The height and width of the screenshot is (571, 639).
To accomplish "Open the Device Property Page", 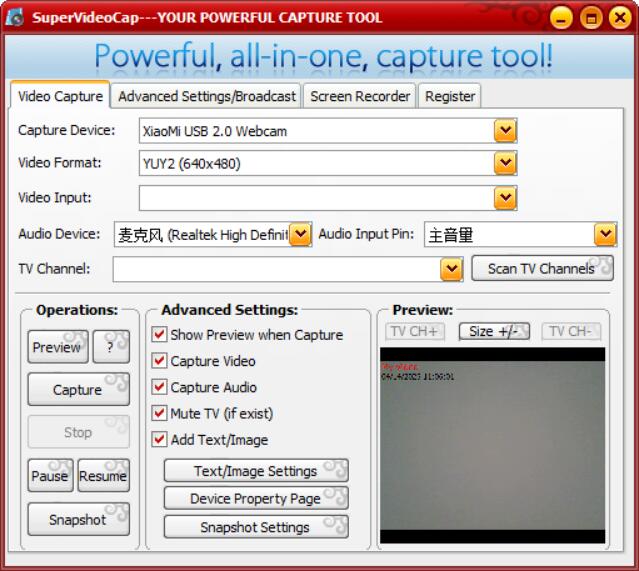I will tap(256, 498).
